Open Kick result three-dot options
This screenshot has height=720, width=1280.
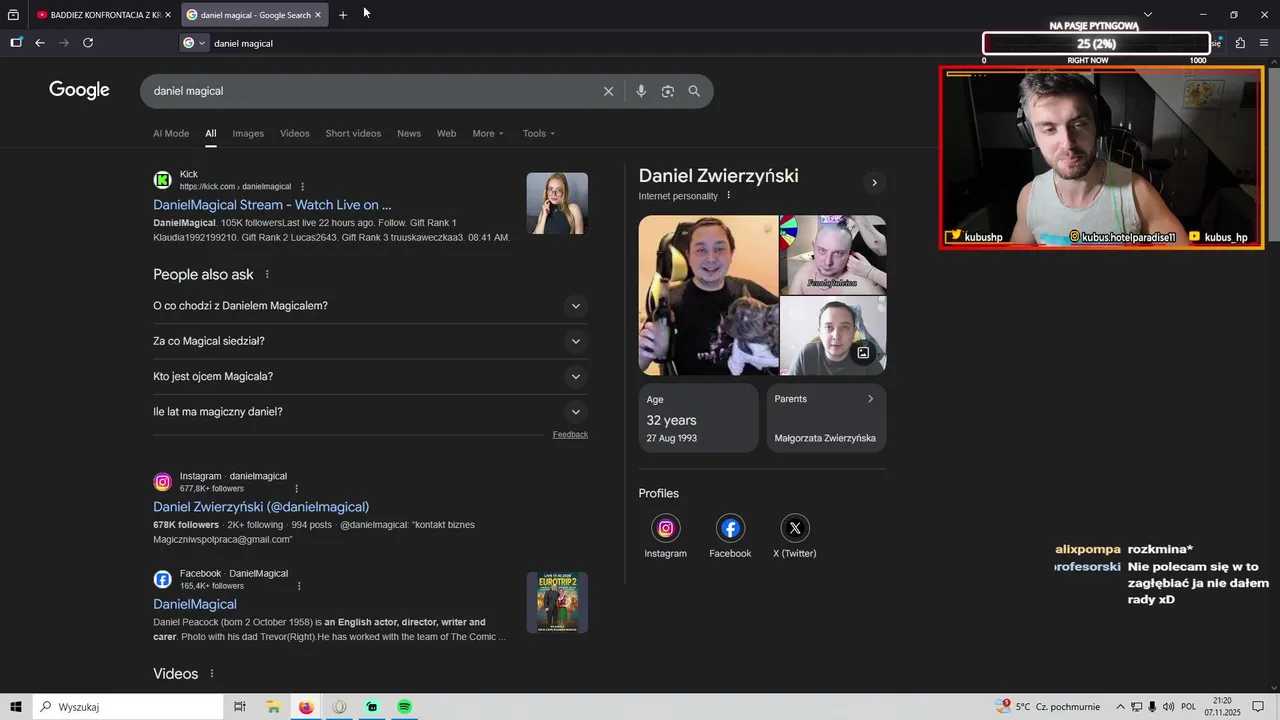tap(303, 187)
